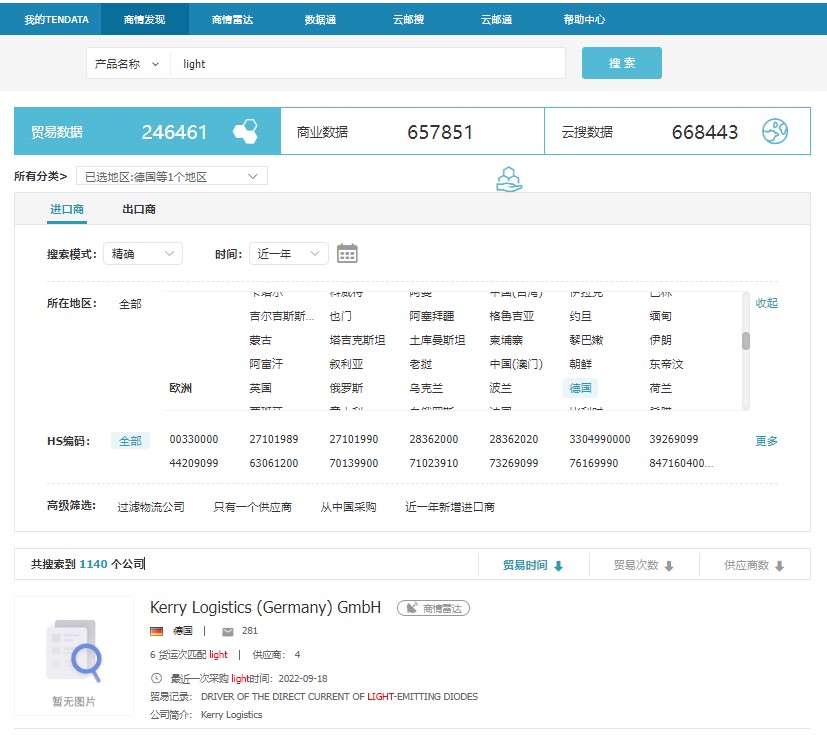Image resolution: width=827 pixels, height=735 pixels.
Task: Select the 商业数据 657851 tab
Action: (412, 131)
